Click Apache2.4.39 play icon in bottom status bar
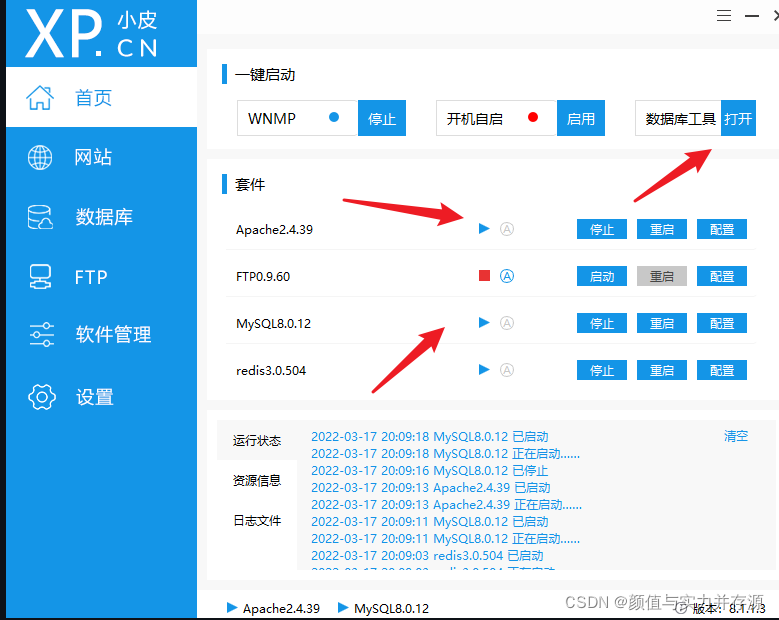Image resolution: width=779 pixels, height=620 pixels. coord(232,607)
